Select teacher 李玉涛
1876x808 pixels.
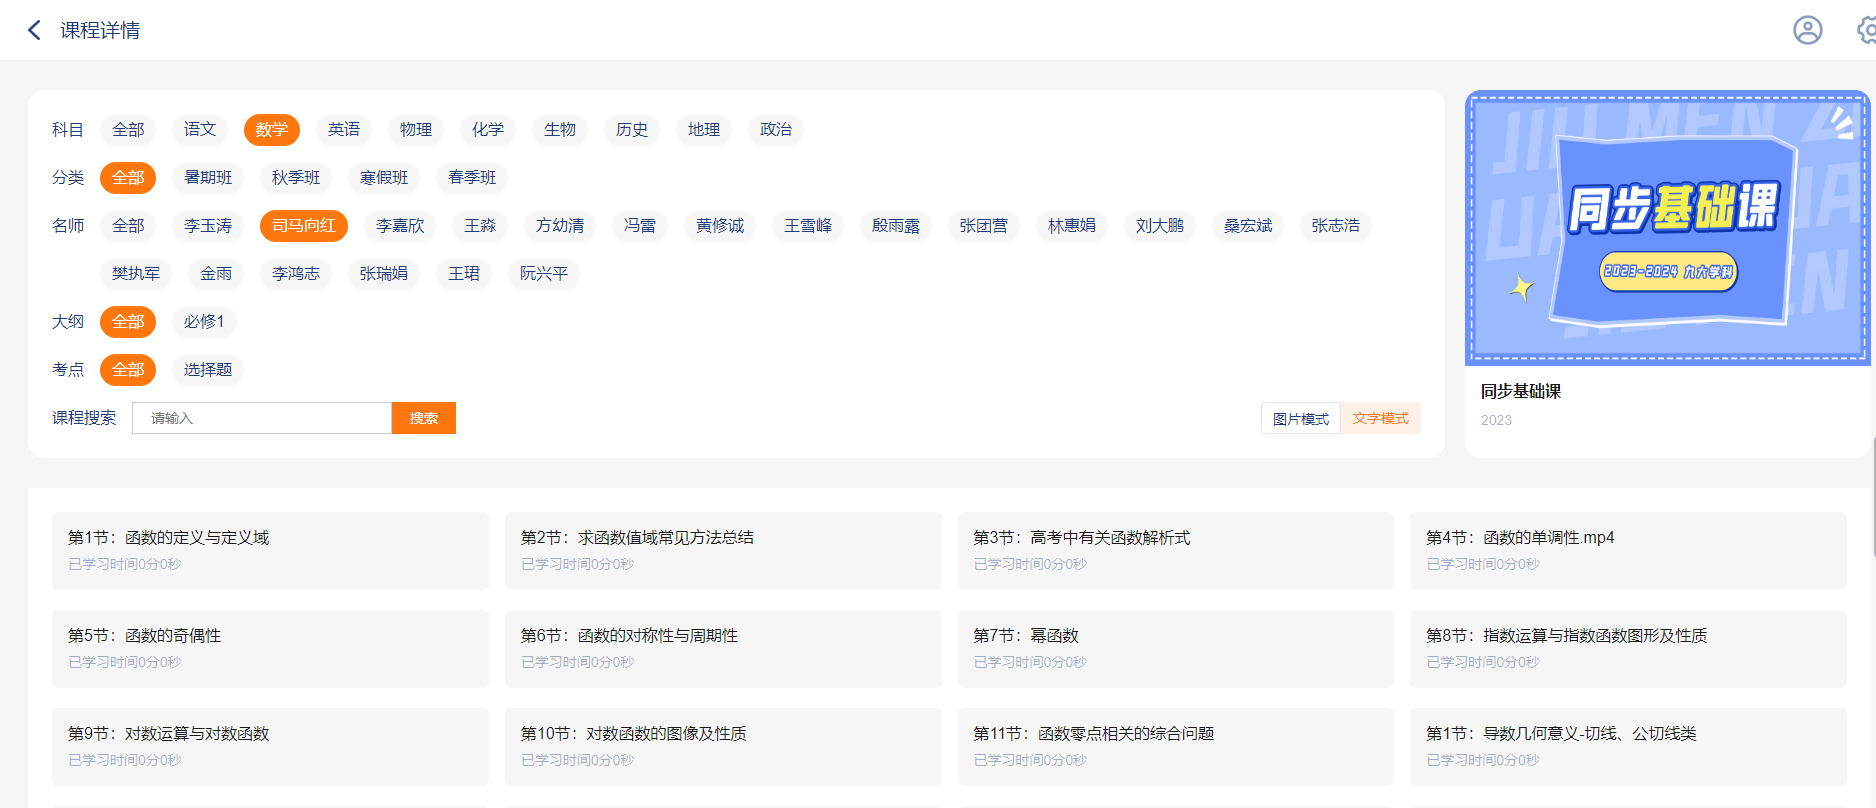[208, 225]
